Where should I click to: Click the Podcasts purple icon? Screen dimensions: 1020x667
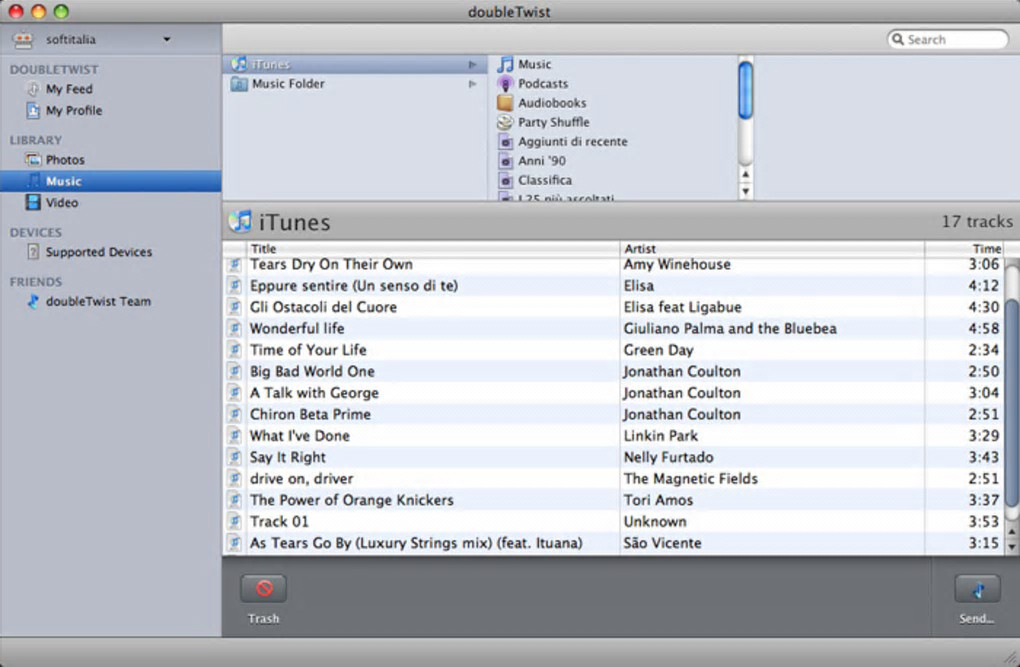coord(505,83)
